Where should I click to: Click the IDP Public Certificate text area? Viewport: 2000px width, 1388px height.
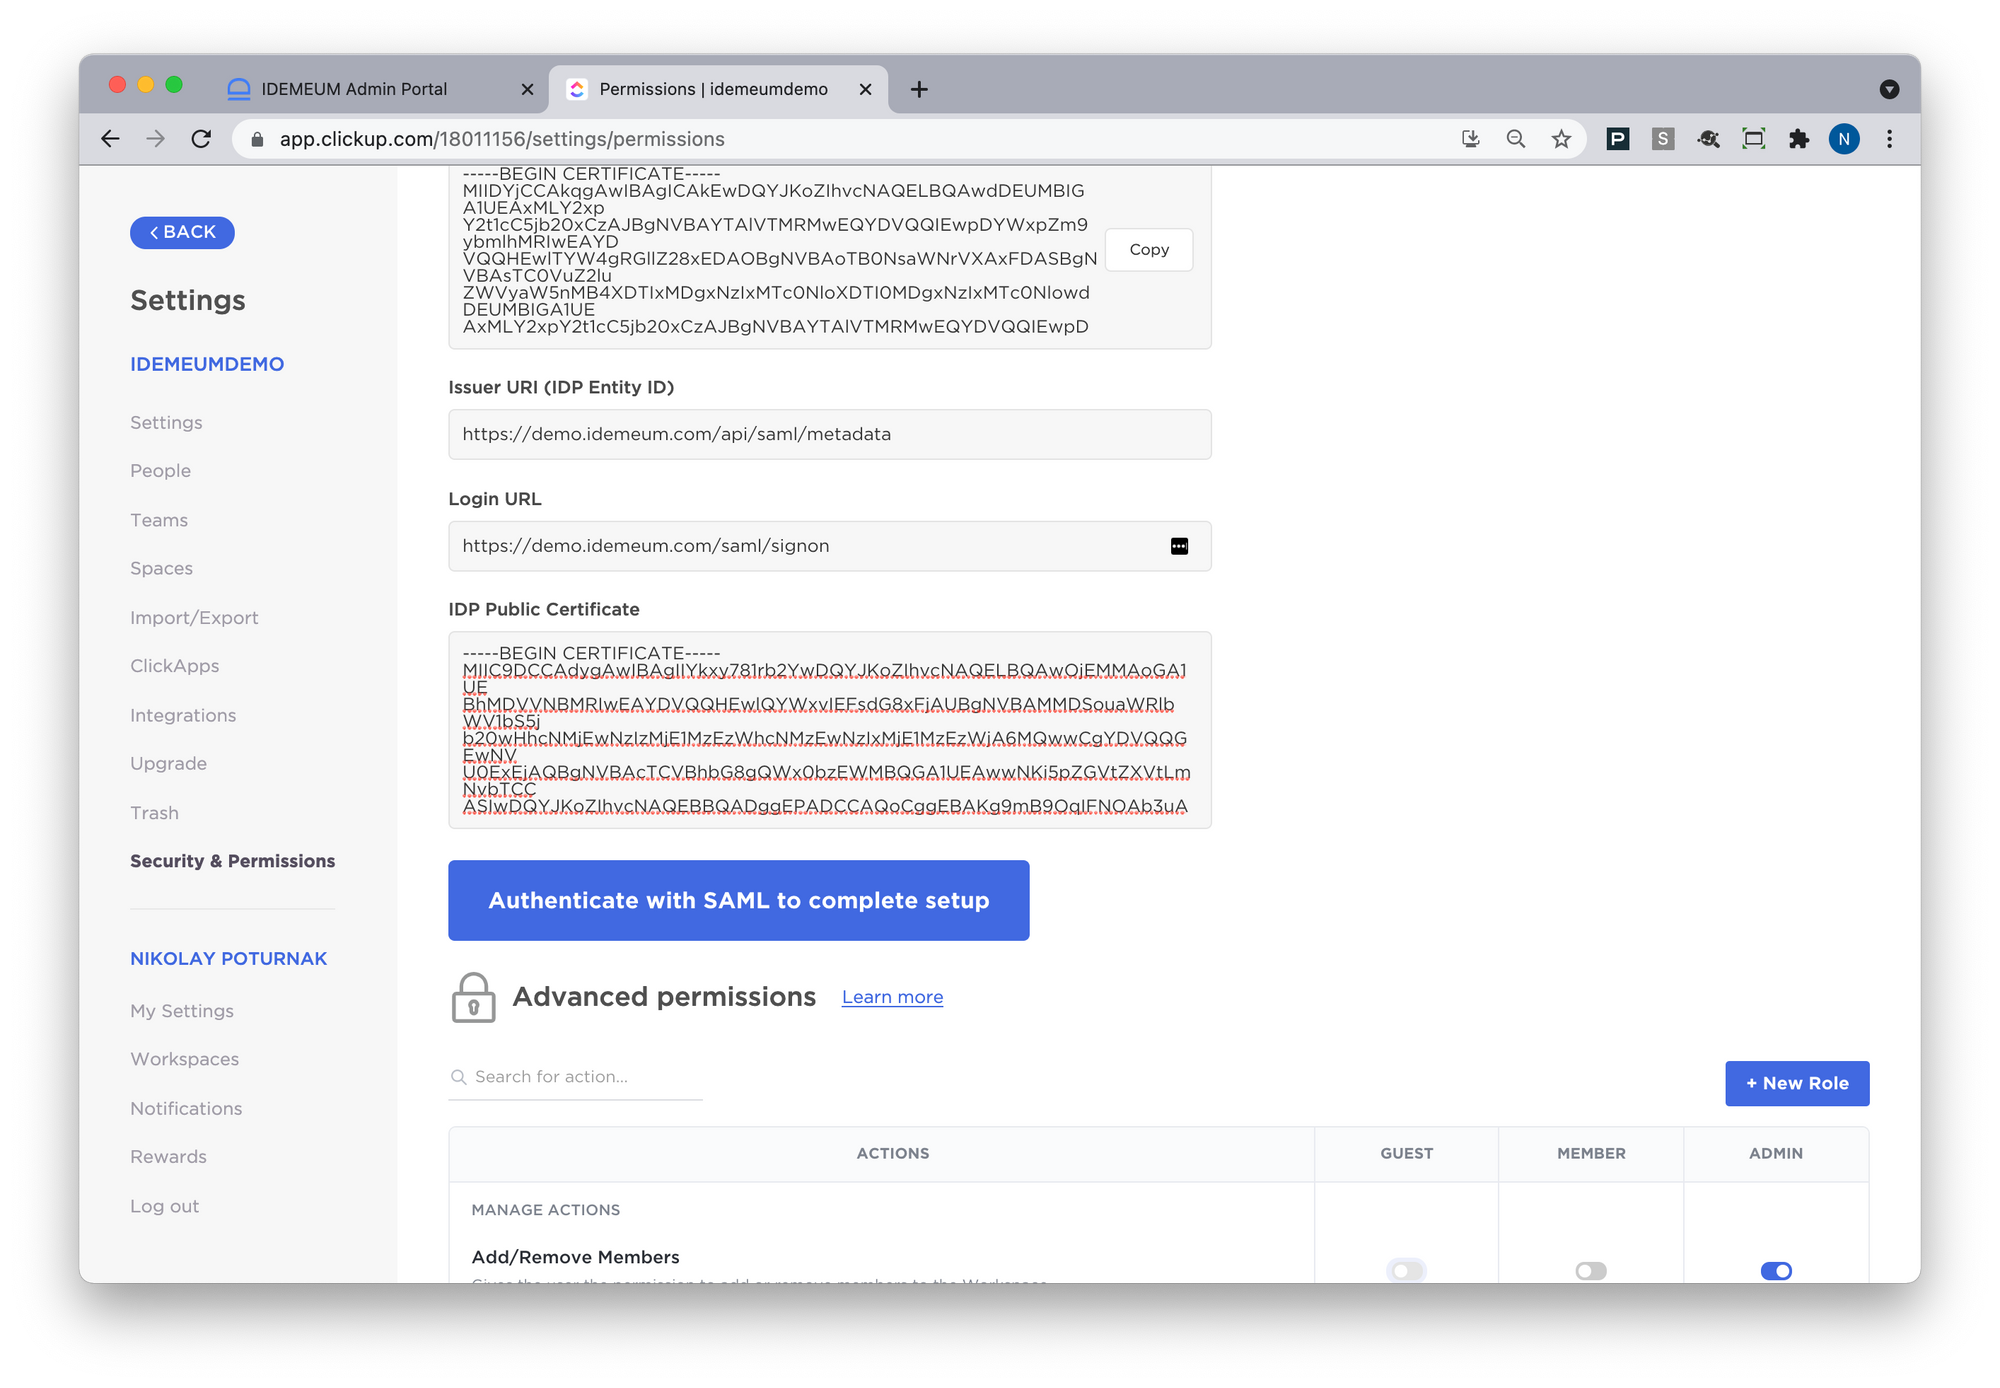(x=829, y=729)
